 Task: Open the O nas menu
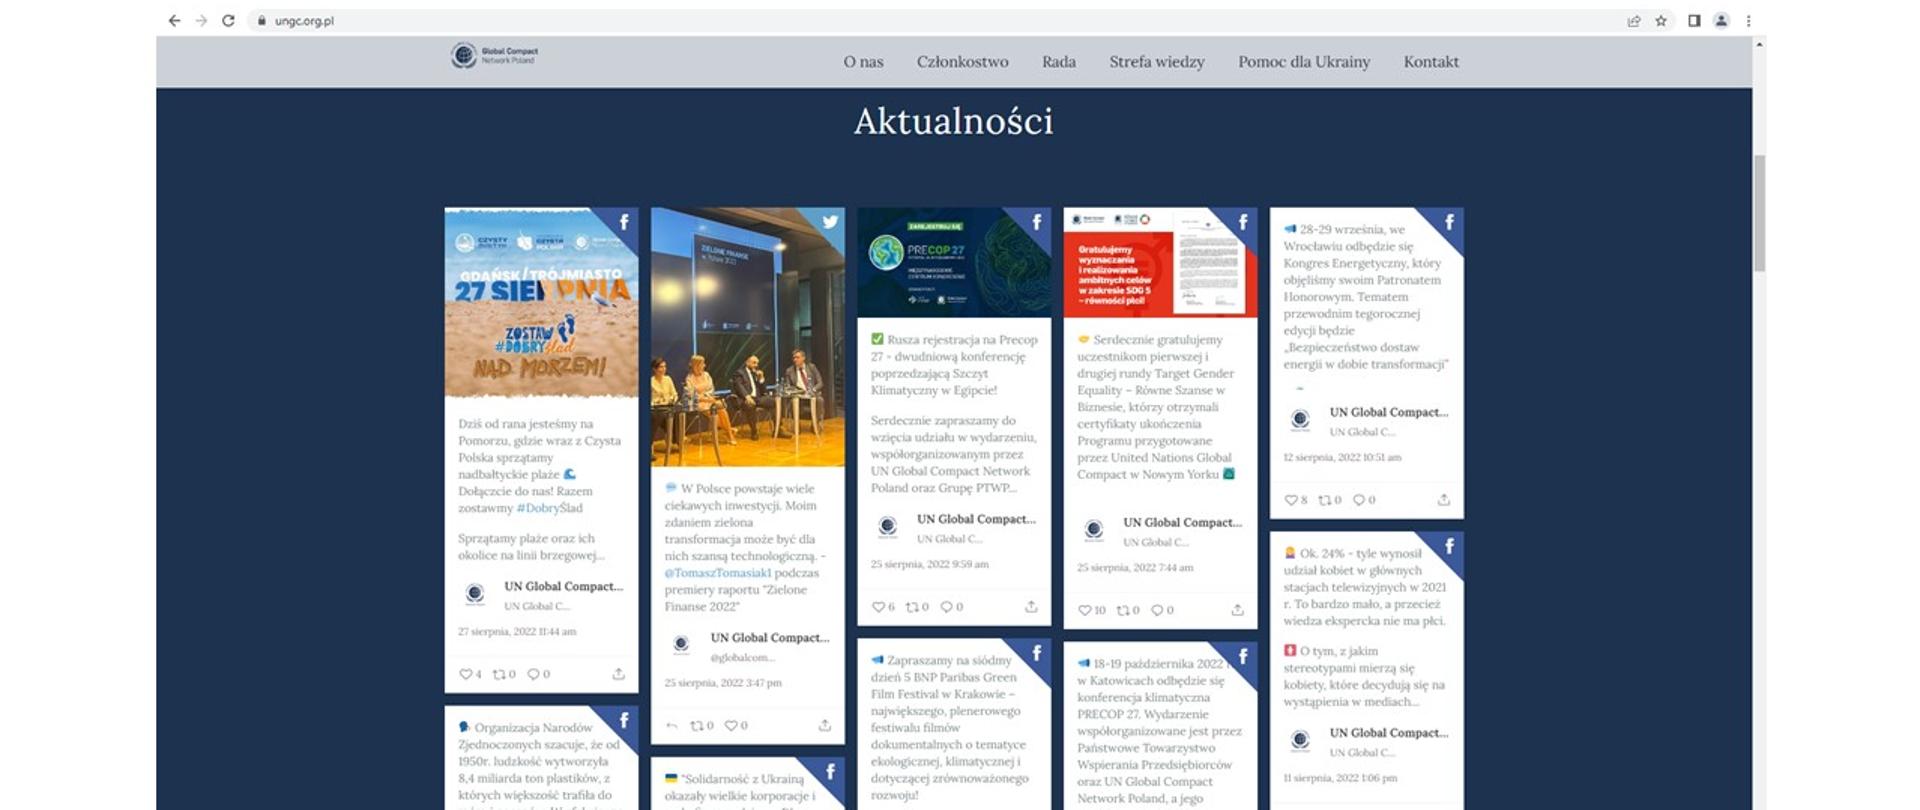point(863,62)
